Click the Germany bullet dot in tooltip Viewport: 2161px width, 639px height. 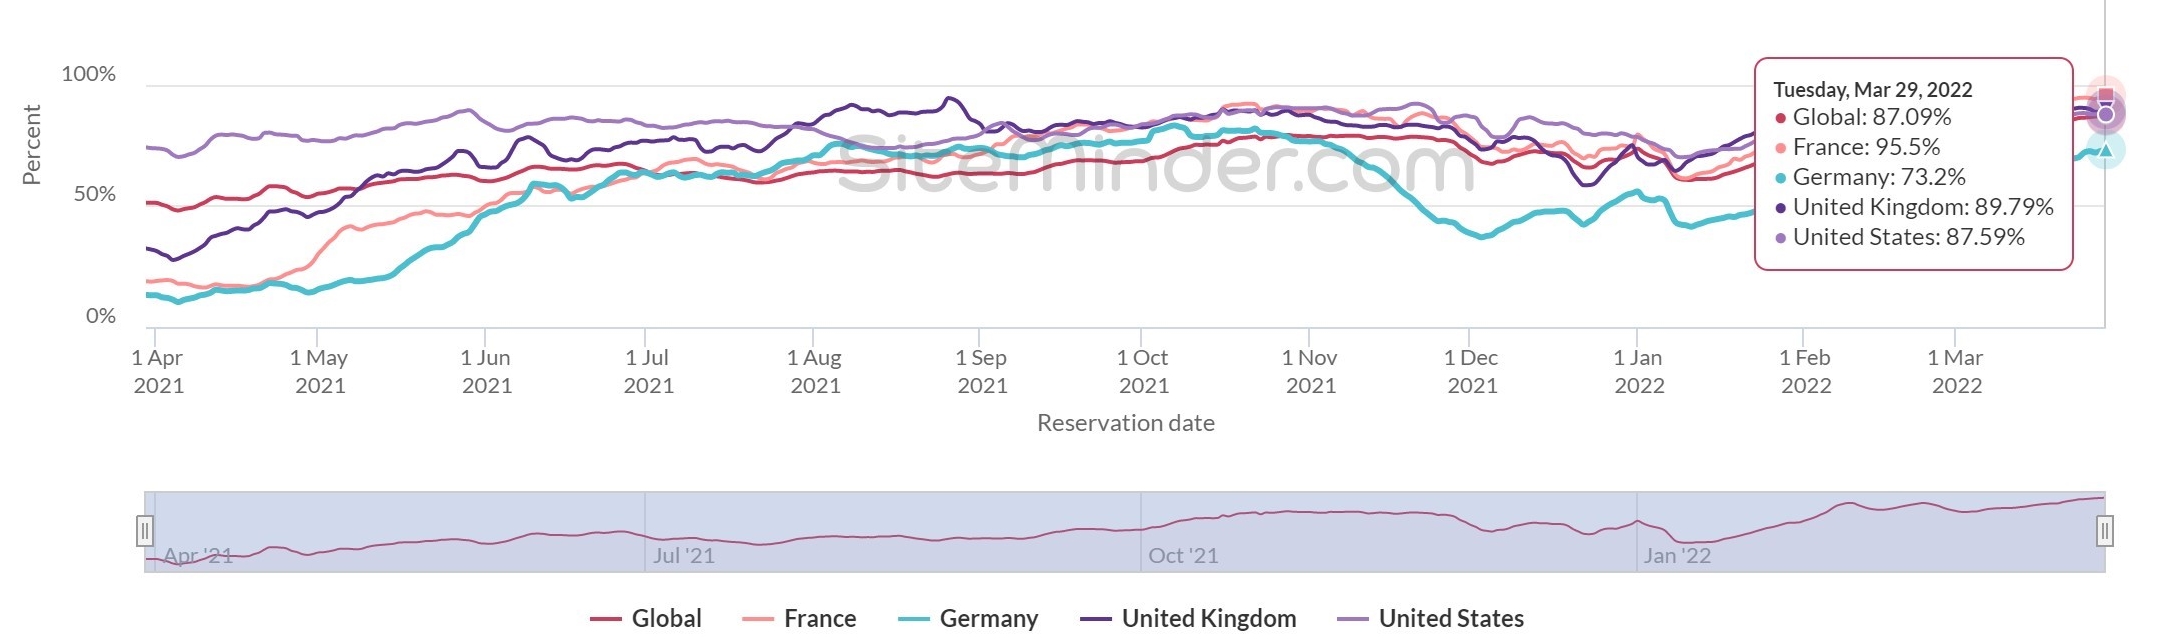(x=1780, y=178)
